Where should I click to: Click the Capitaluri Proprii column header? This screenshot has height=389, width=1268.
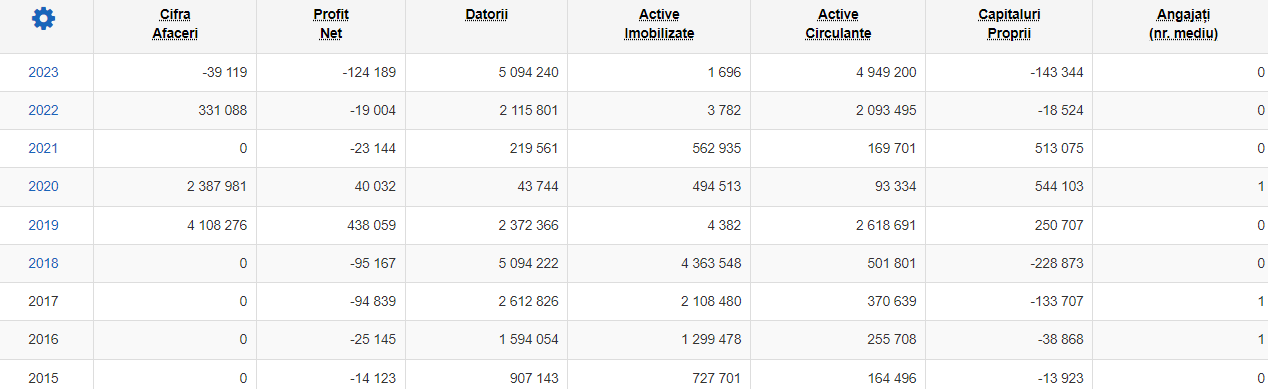[1009, 24]
